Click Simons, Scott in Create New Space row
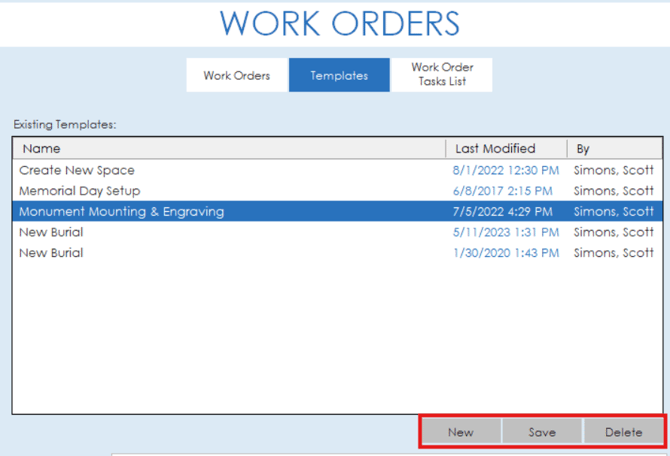Image resolution: width=670 pixels, height=456 pixels. [613, 170]
